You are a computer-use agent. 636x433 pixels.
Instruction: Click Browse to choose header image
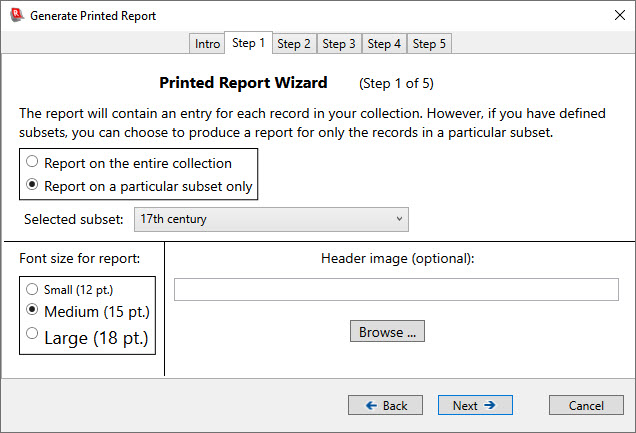387,331
